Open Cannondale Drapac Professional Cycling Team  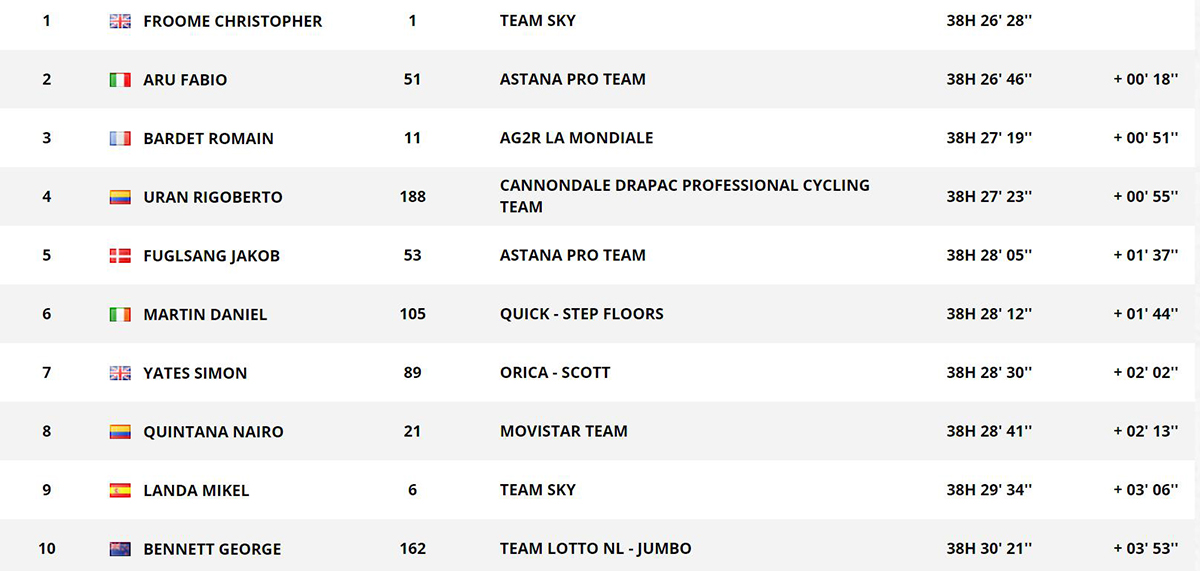click(x=685, y=196)
